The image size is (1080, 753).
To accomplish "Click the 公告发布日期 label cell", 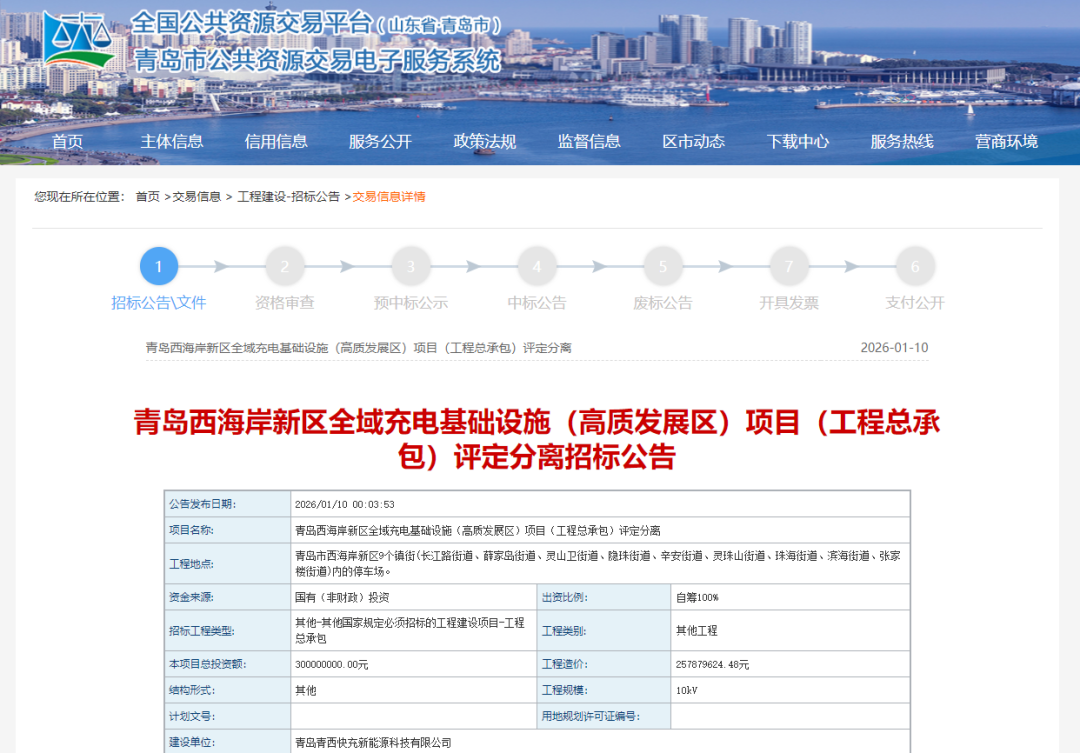I will pyautogui.click(x=228, y=504).
